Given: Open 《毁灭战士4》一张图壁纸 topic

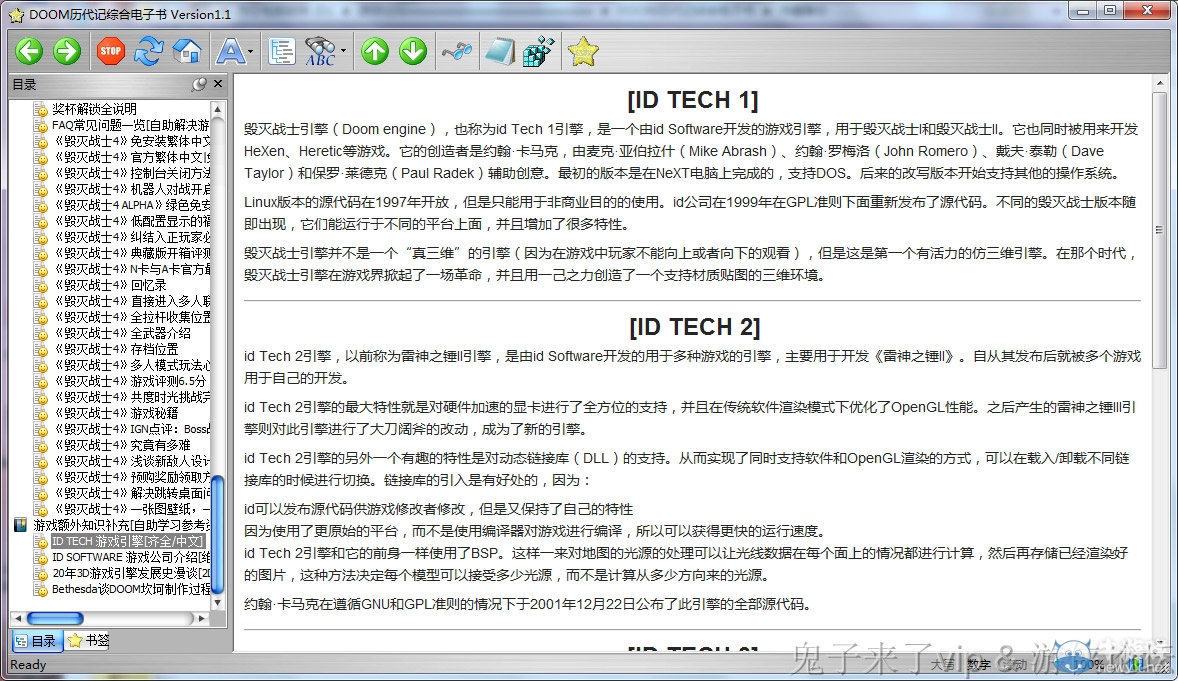Looking at the screenshot, I should point(131,510).
